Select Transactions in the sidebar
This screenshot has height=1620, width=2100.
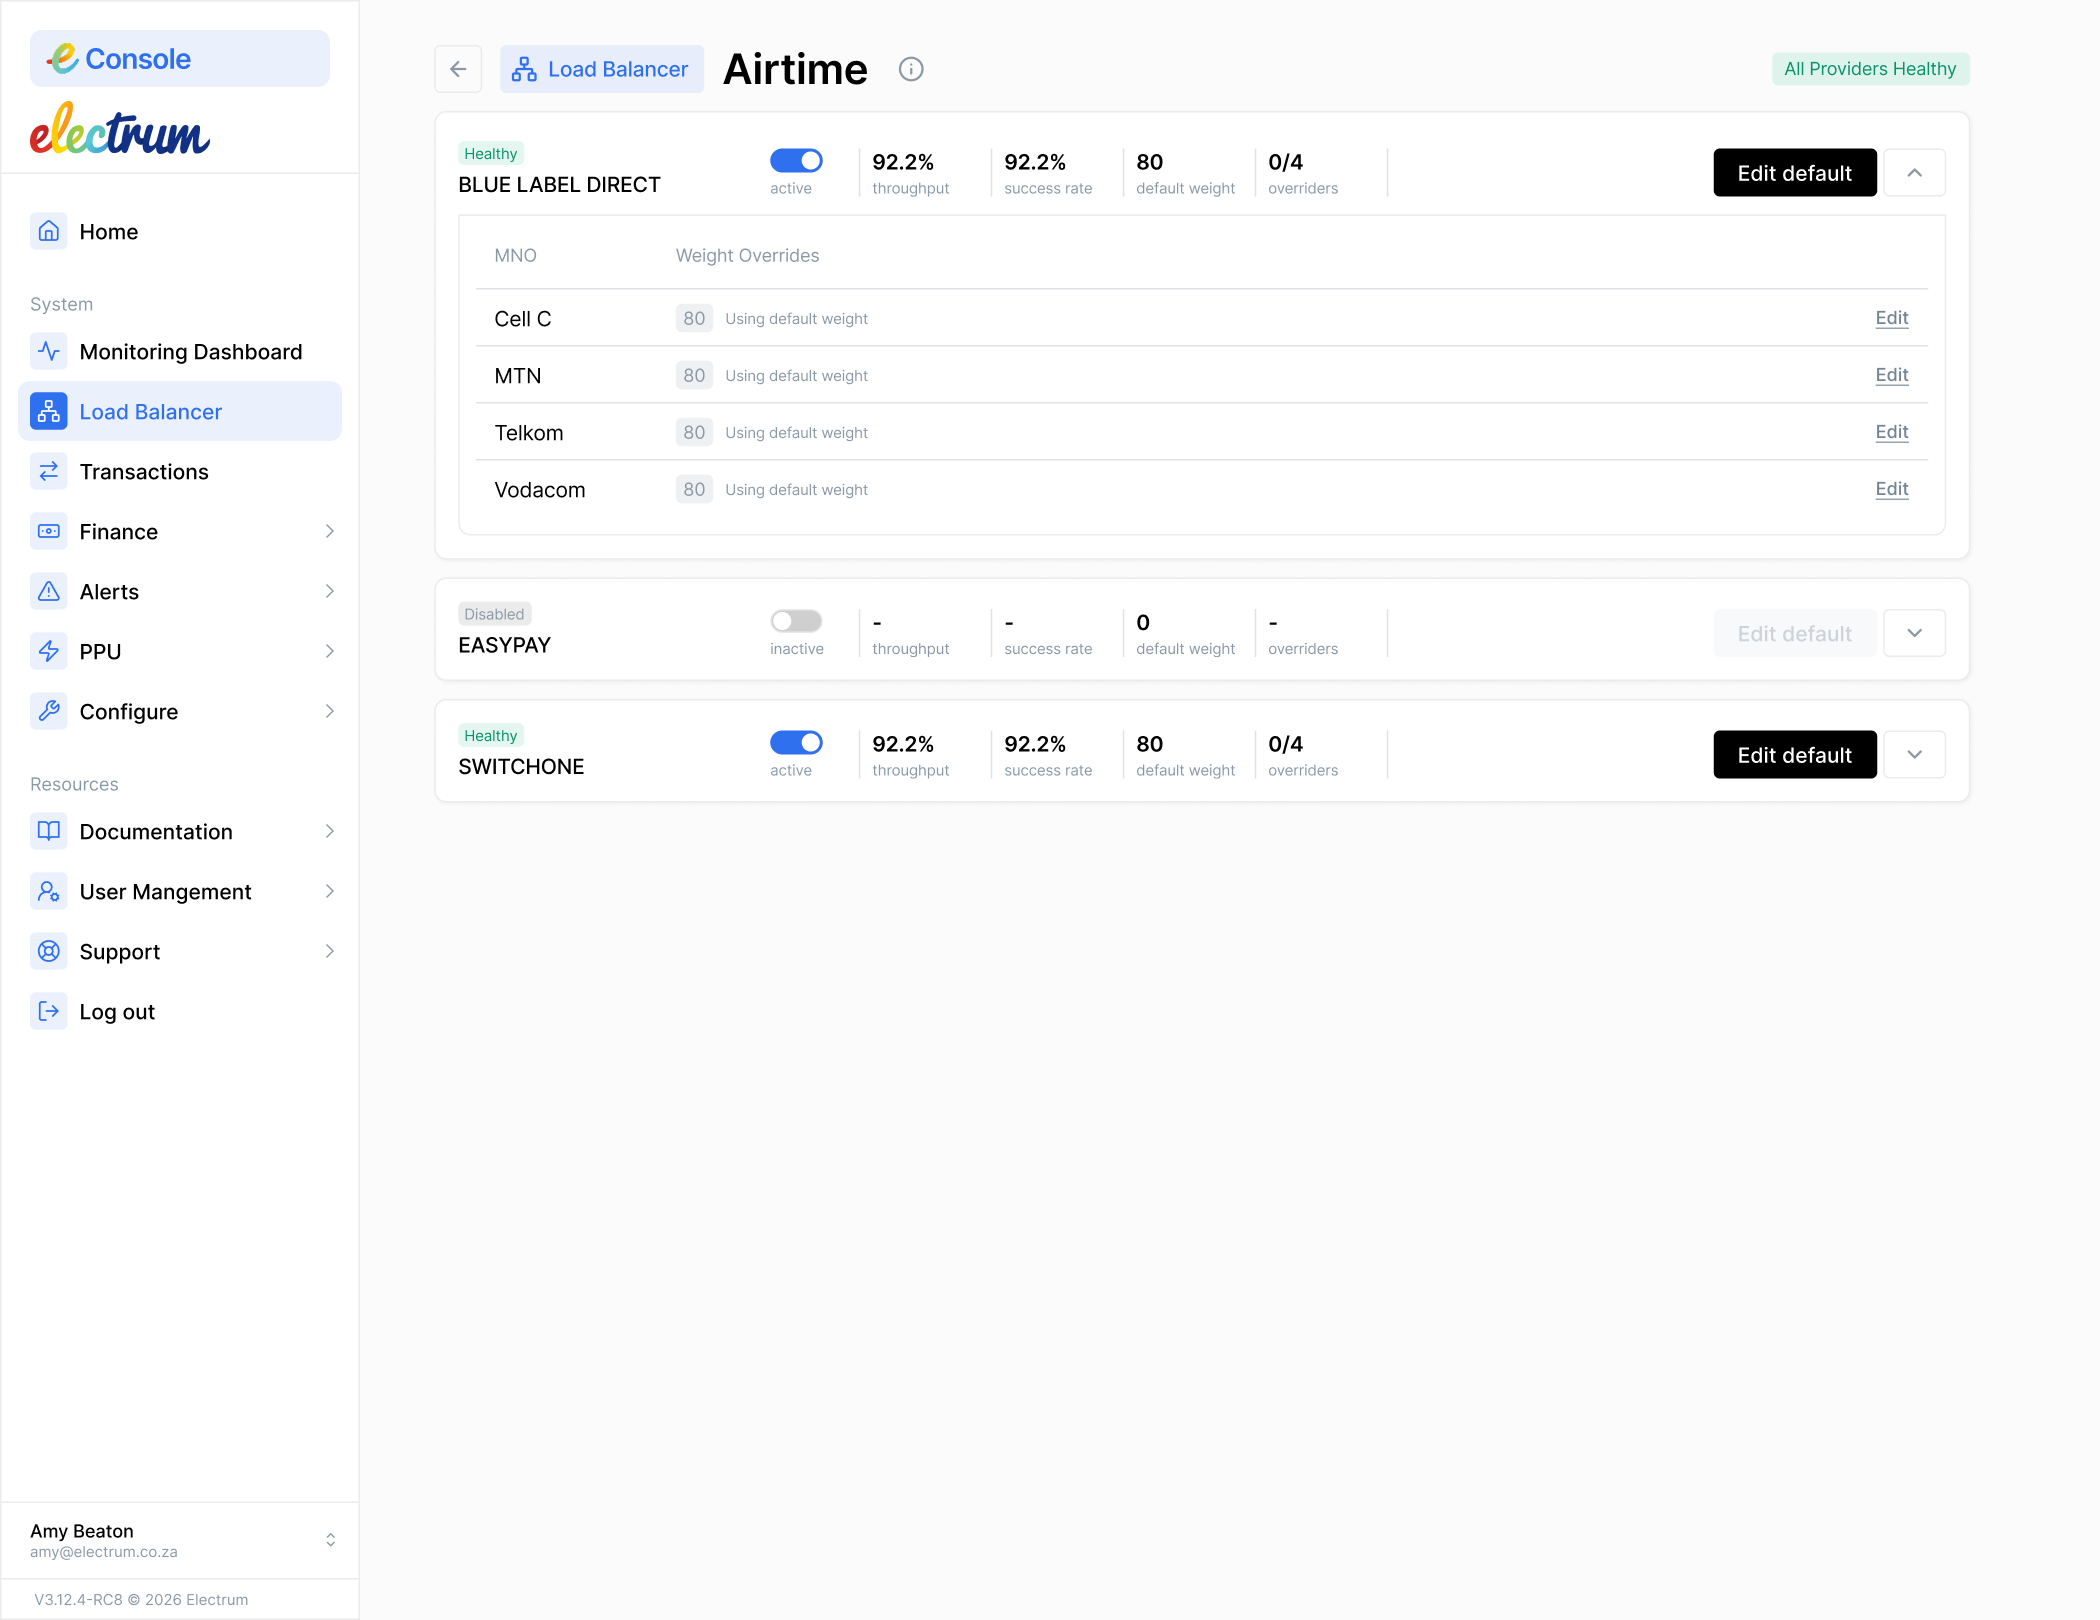[180, 471]
